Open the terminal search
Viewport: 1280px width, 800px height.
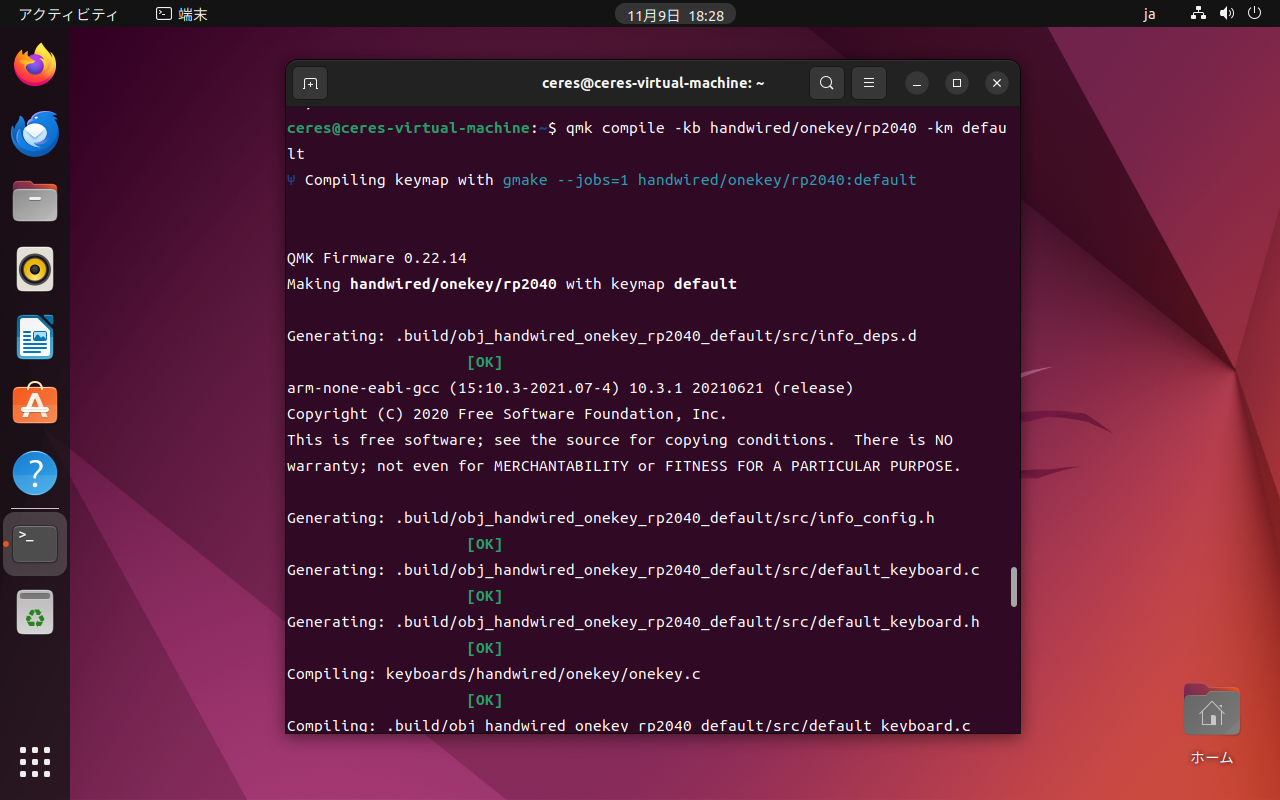[827, 83]
